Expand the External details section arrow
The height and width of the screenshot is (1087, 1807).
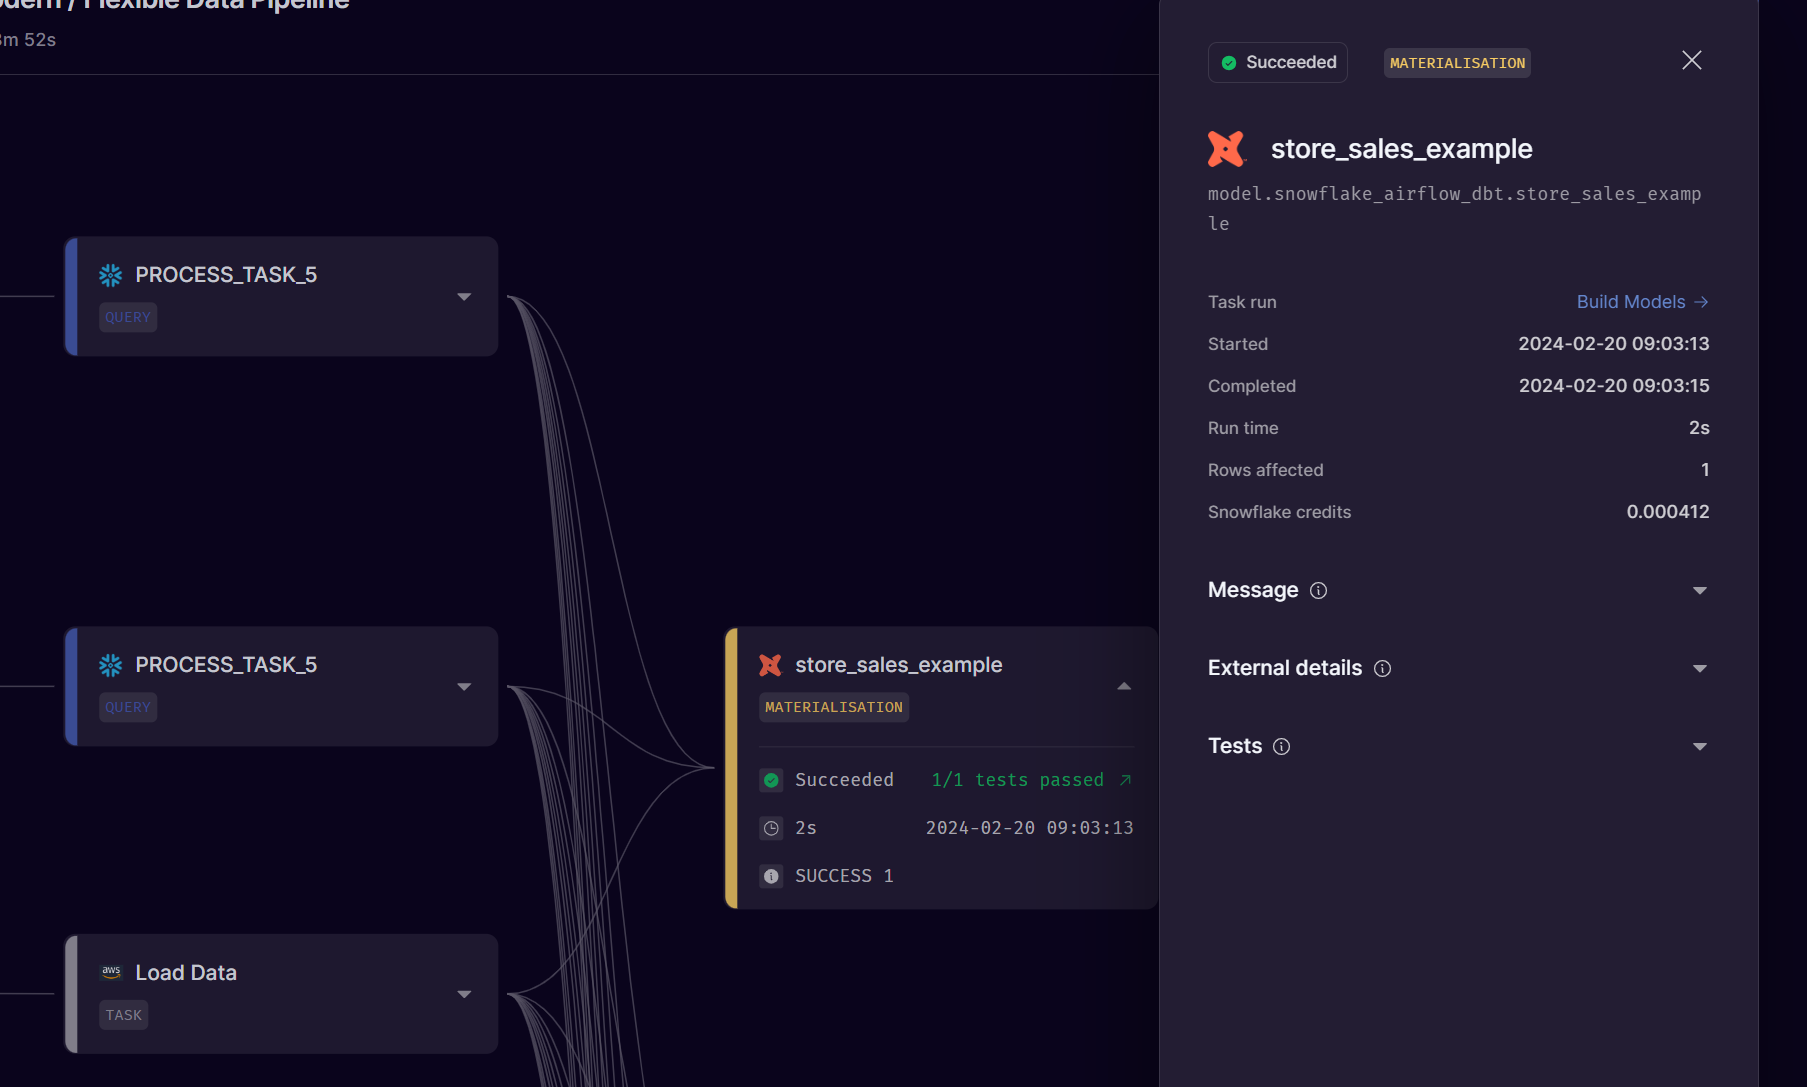[x=1700, y=669]
